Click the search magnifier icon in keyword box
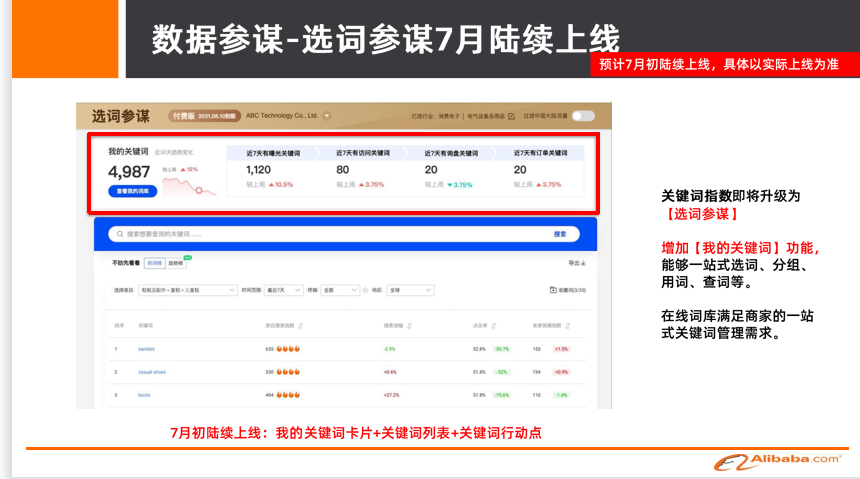860x479 pixels. [118, 234]
